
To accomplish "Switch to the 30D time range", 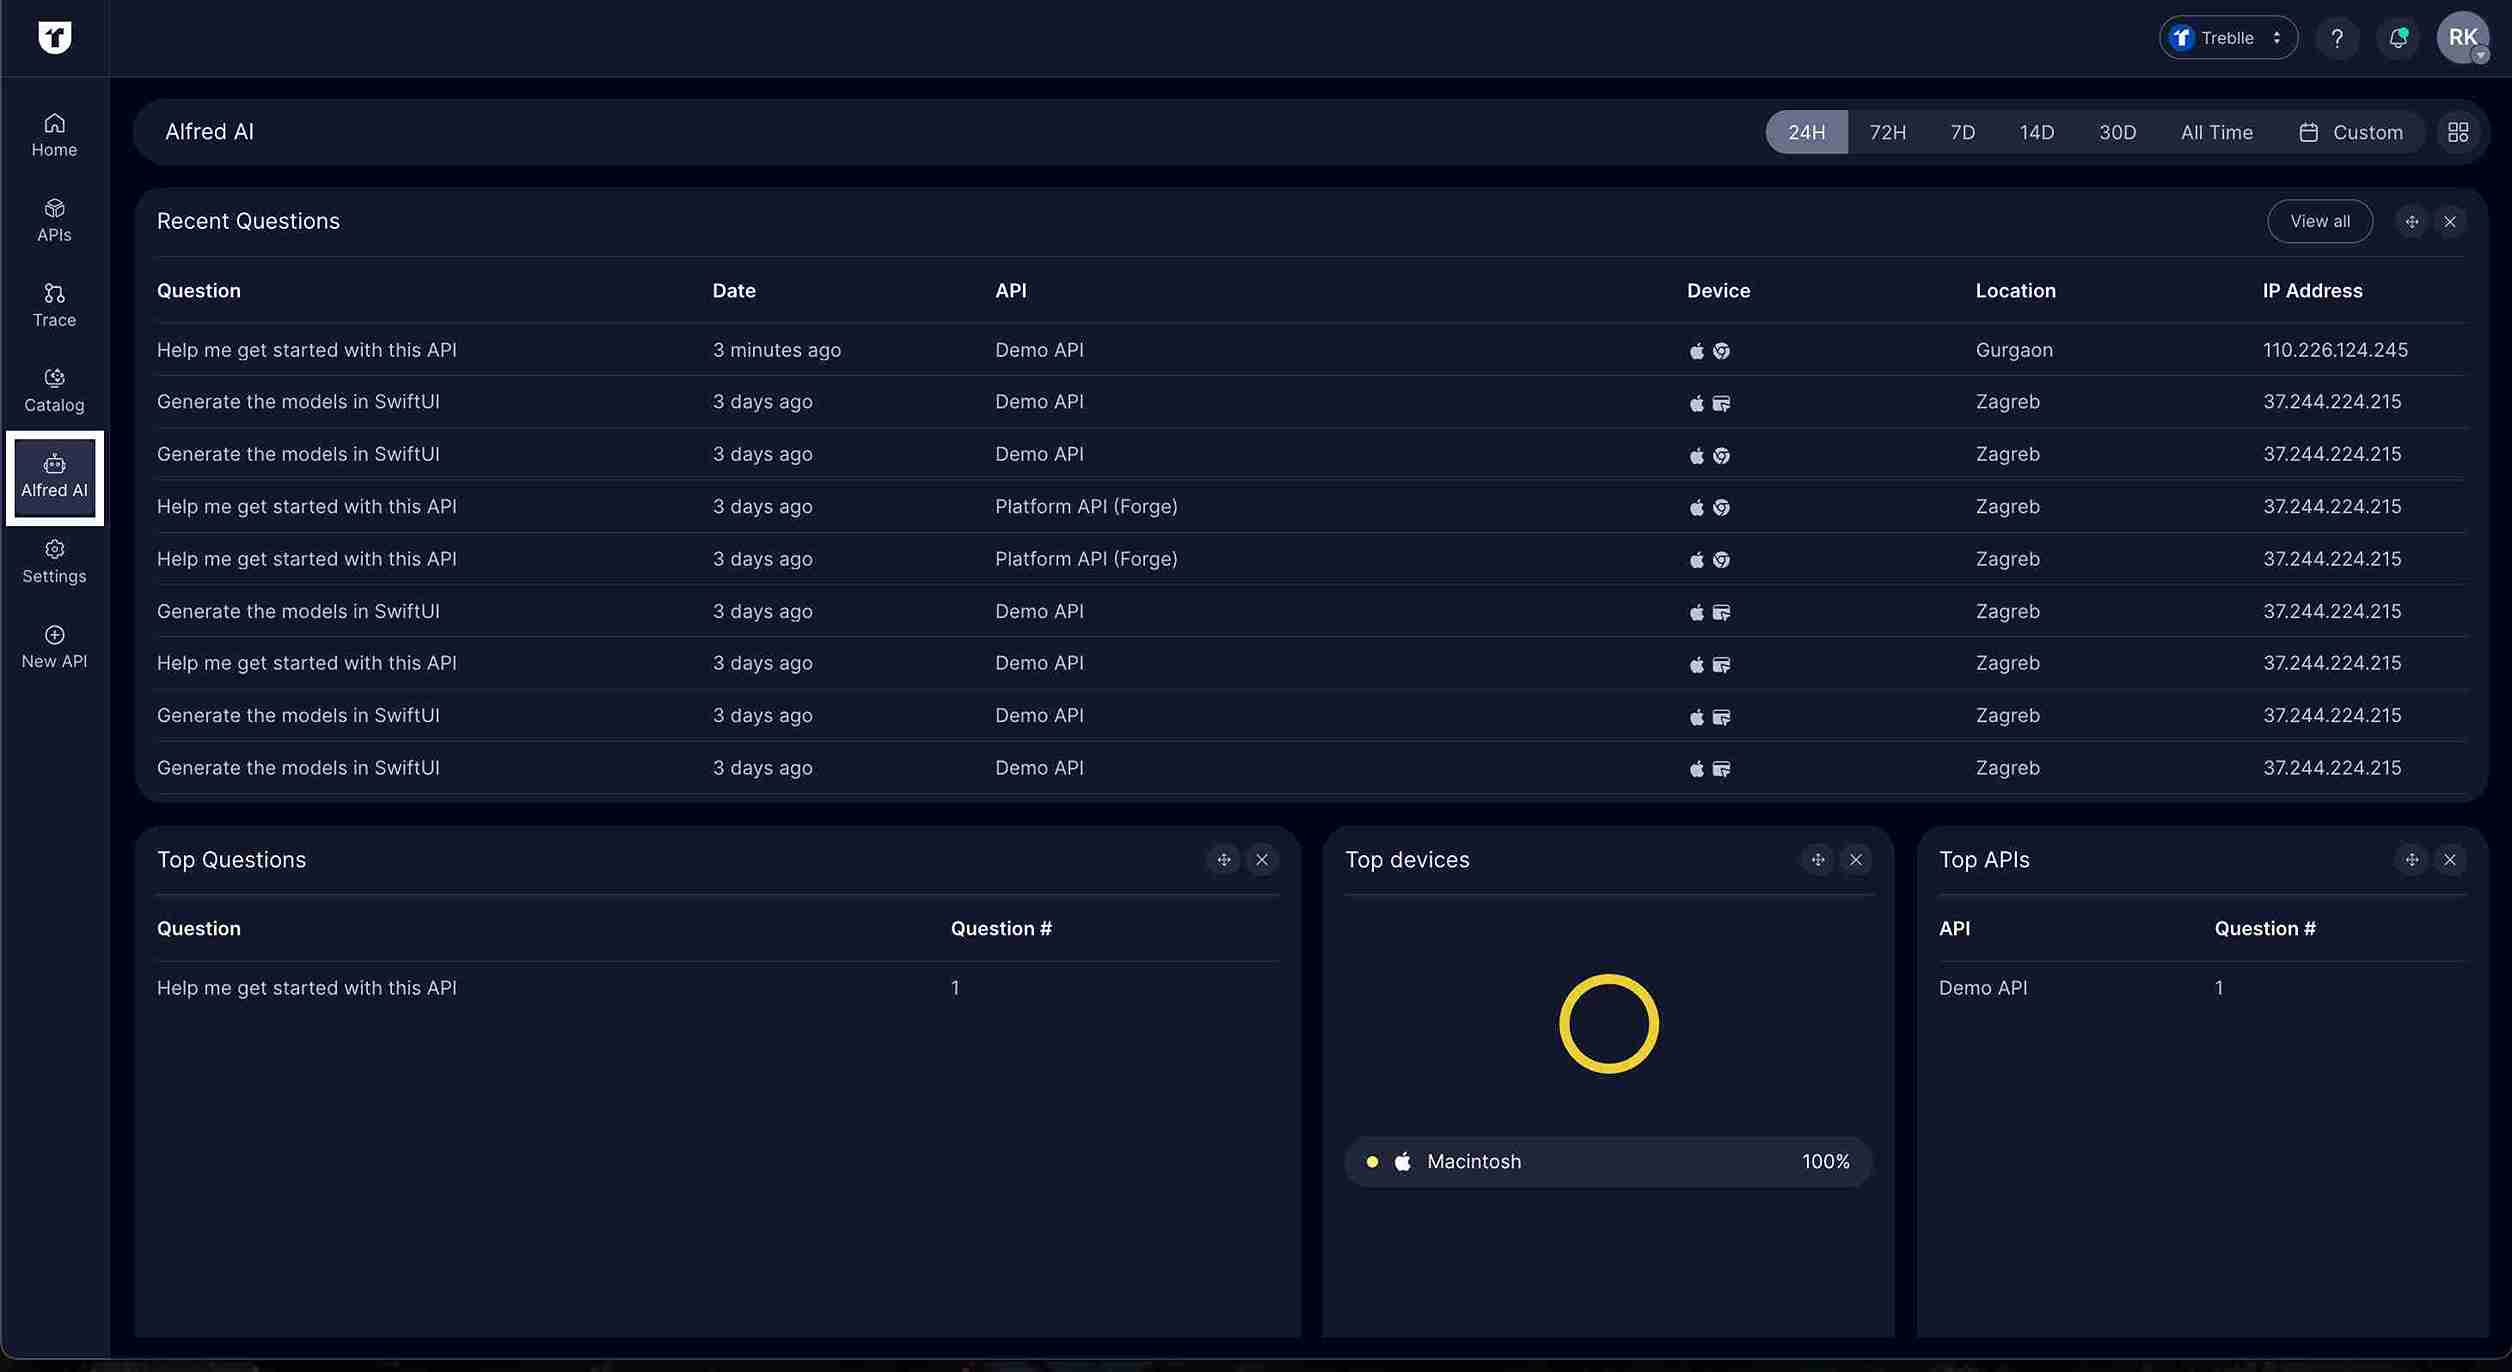I will (2117, 131).
